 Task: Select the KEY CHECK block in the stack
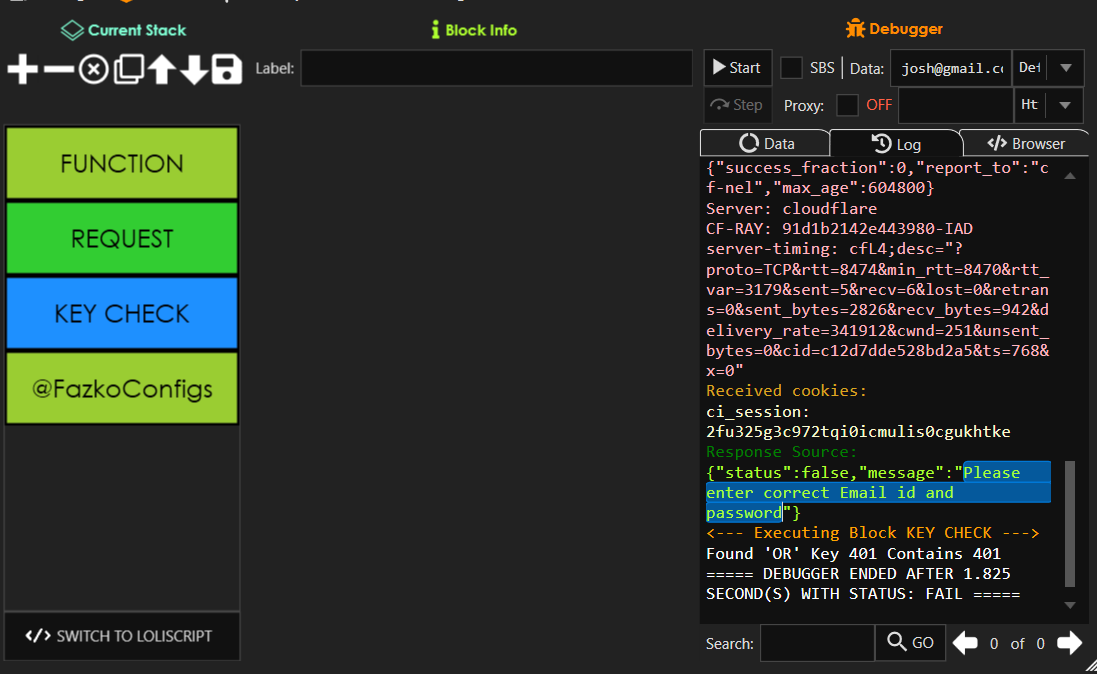tap(121, 313)
